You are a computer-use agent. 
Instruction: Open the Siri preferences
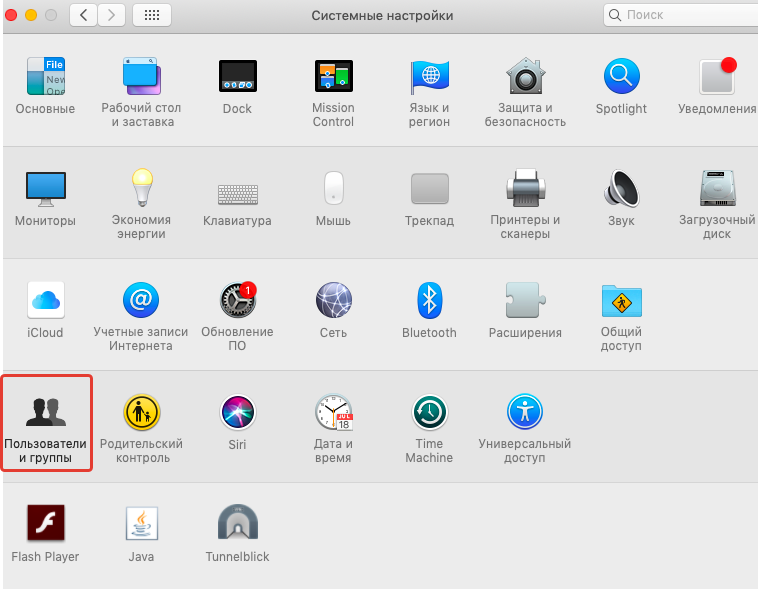(237, 412)
